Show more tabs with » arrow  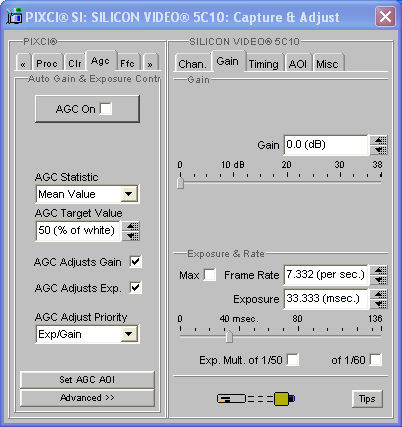[150, 63]
